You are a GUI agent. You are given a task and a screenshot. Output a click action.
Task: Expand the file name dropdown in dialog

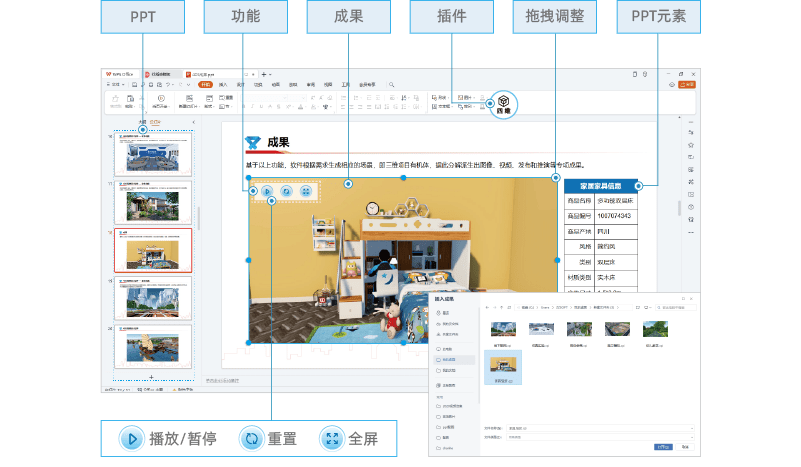[690, 428]
